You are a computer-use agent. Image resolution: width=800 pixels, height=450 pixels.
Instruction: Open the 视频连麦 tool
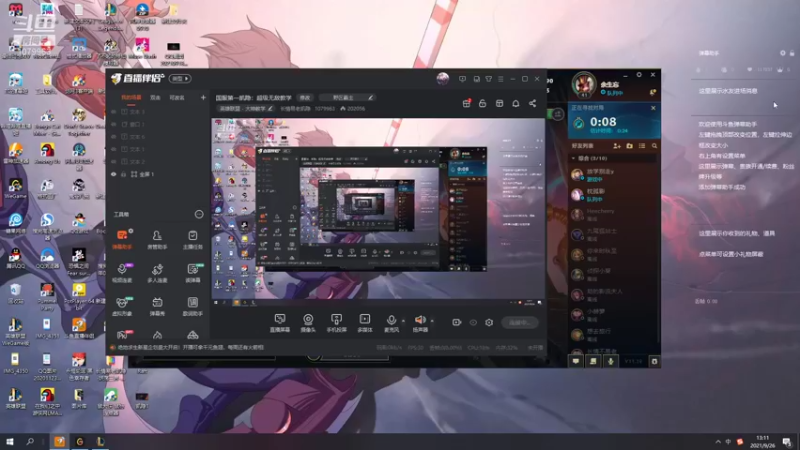122,272
